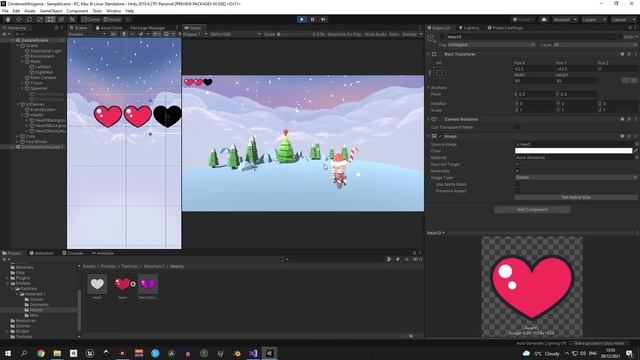Switch to the Animator tab
The width and height of the screenshot is (640, 360).
tap(103, 253)
